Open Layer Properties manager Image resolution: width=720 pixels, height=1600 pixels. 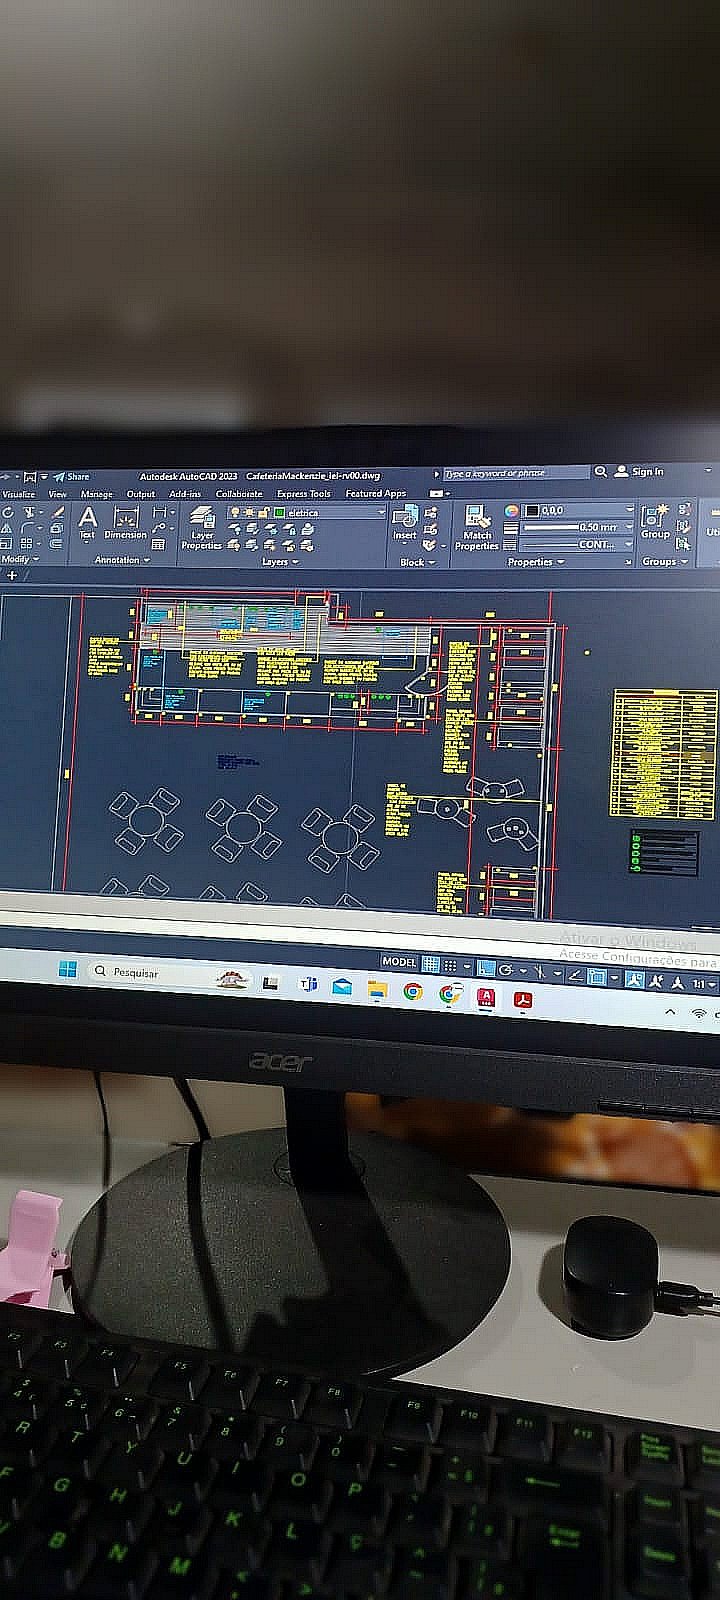click(202, 527)
